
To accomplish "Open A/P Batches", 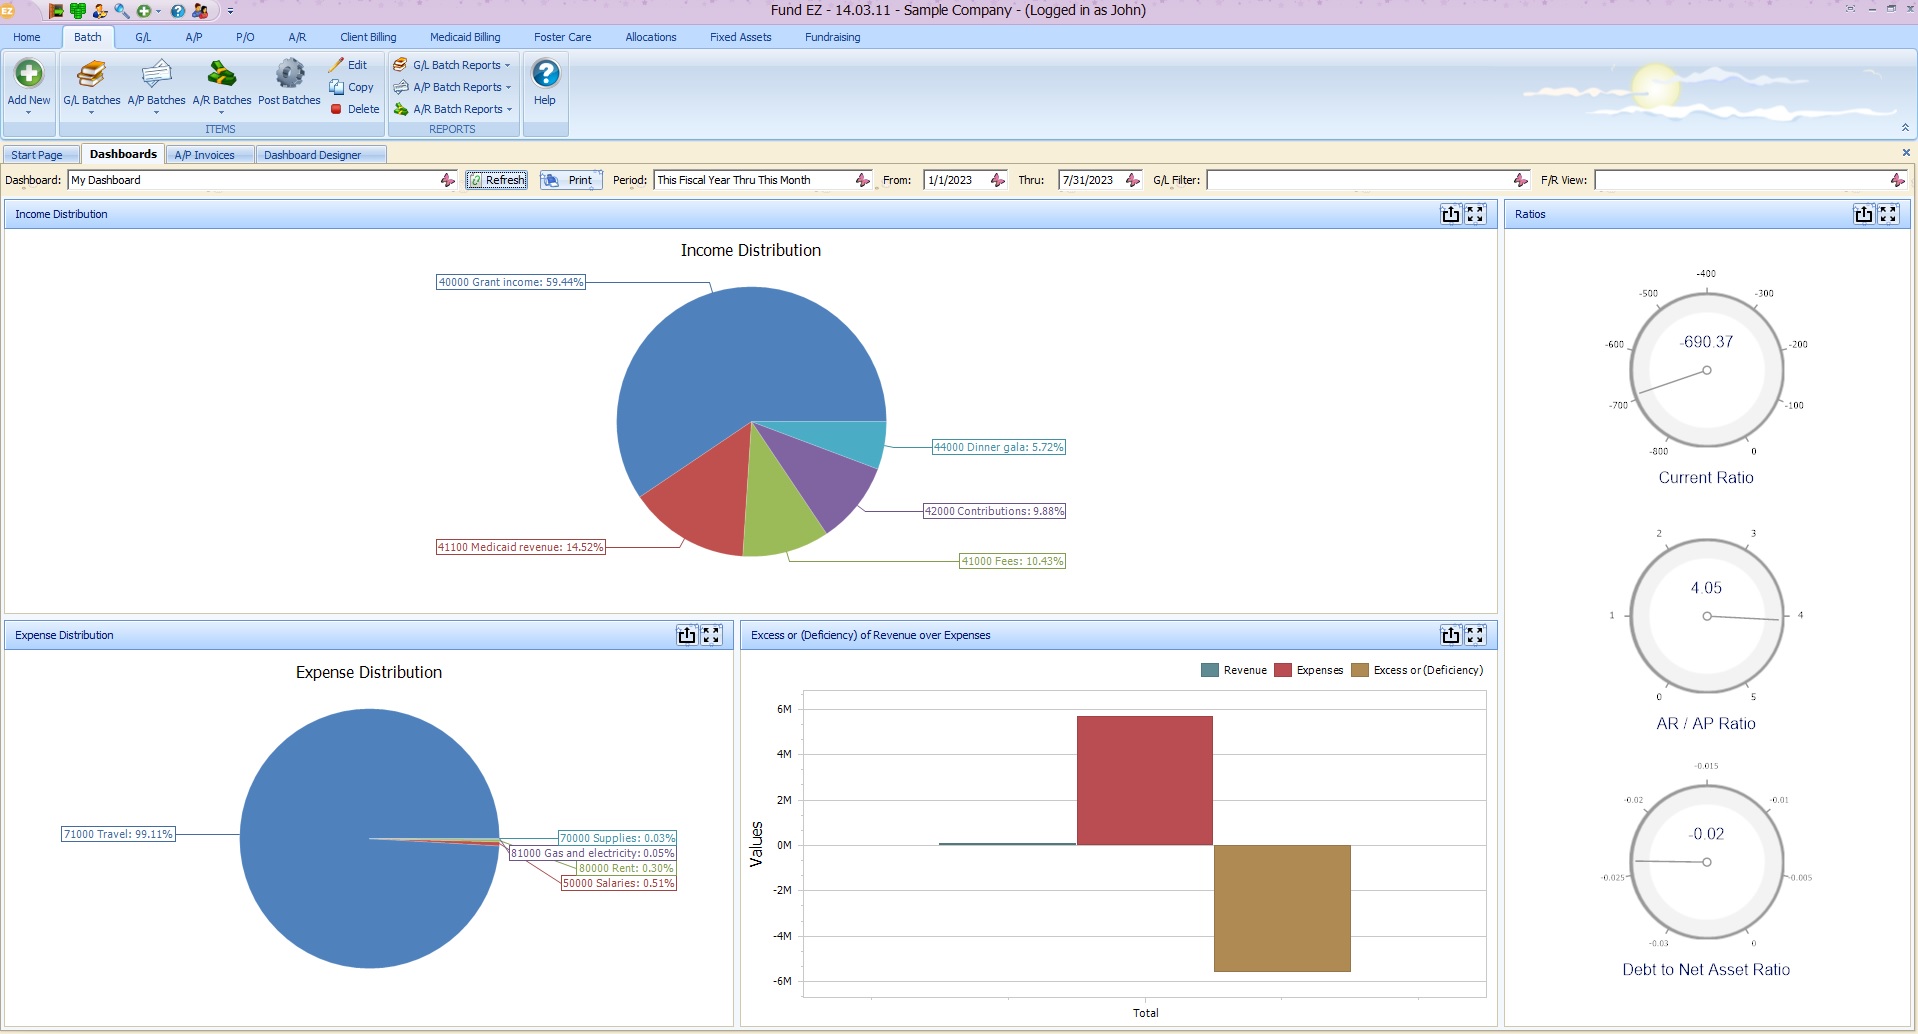I will click(x=156, y=82).
